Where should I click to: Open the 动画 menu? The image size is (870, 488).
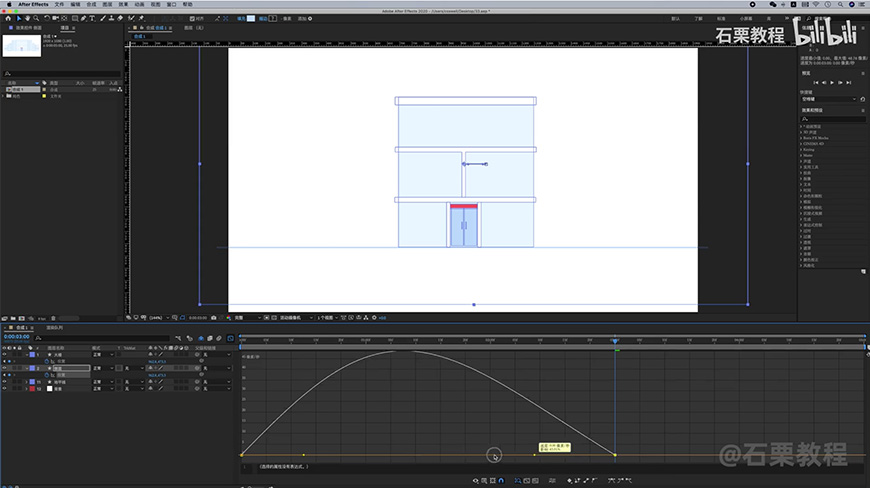click(139, 4)
